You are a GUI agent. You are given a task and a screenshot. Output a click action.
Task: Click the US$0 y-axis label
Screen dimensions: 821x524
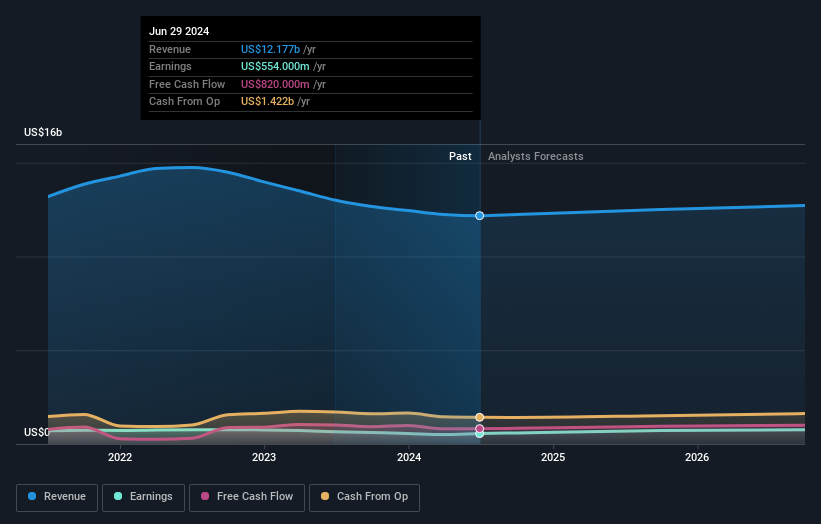pos(36,432)
